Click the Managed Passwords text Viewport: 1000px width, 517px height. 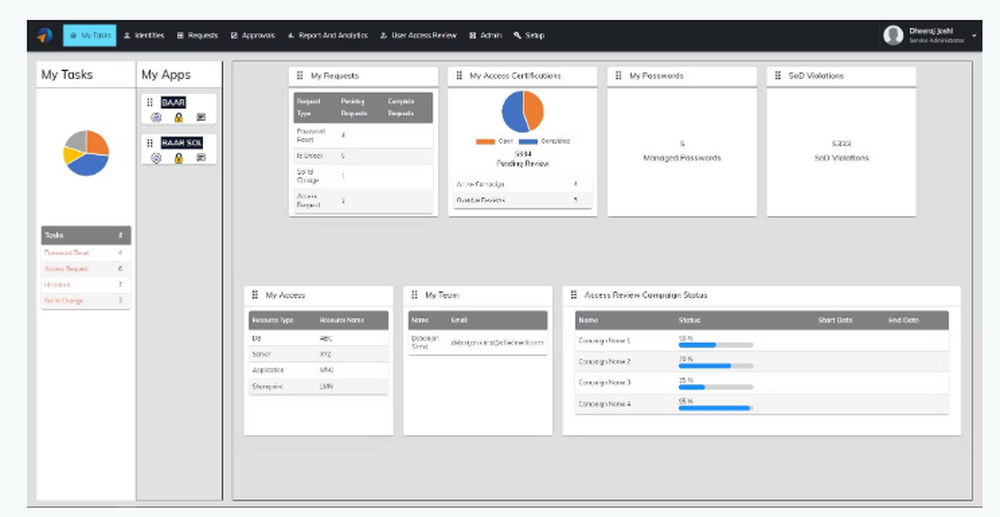[682, 158]
